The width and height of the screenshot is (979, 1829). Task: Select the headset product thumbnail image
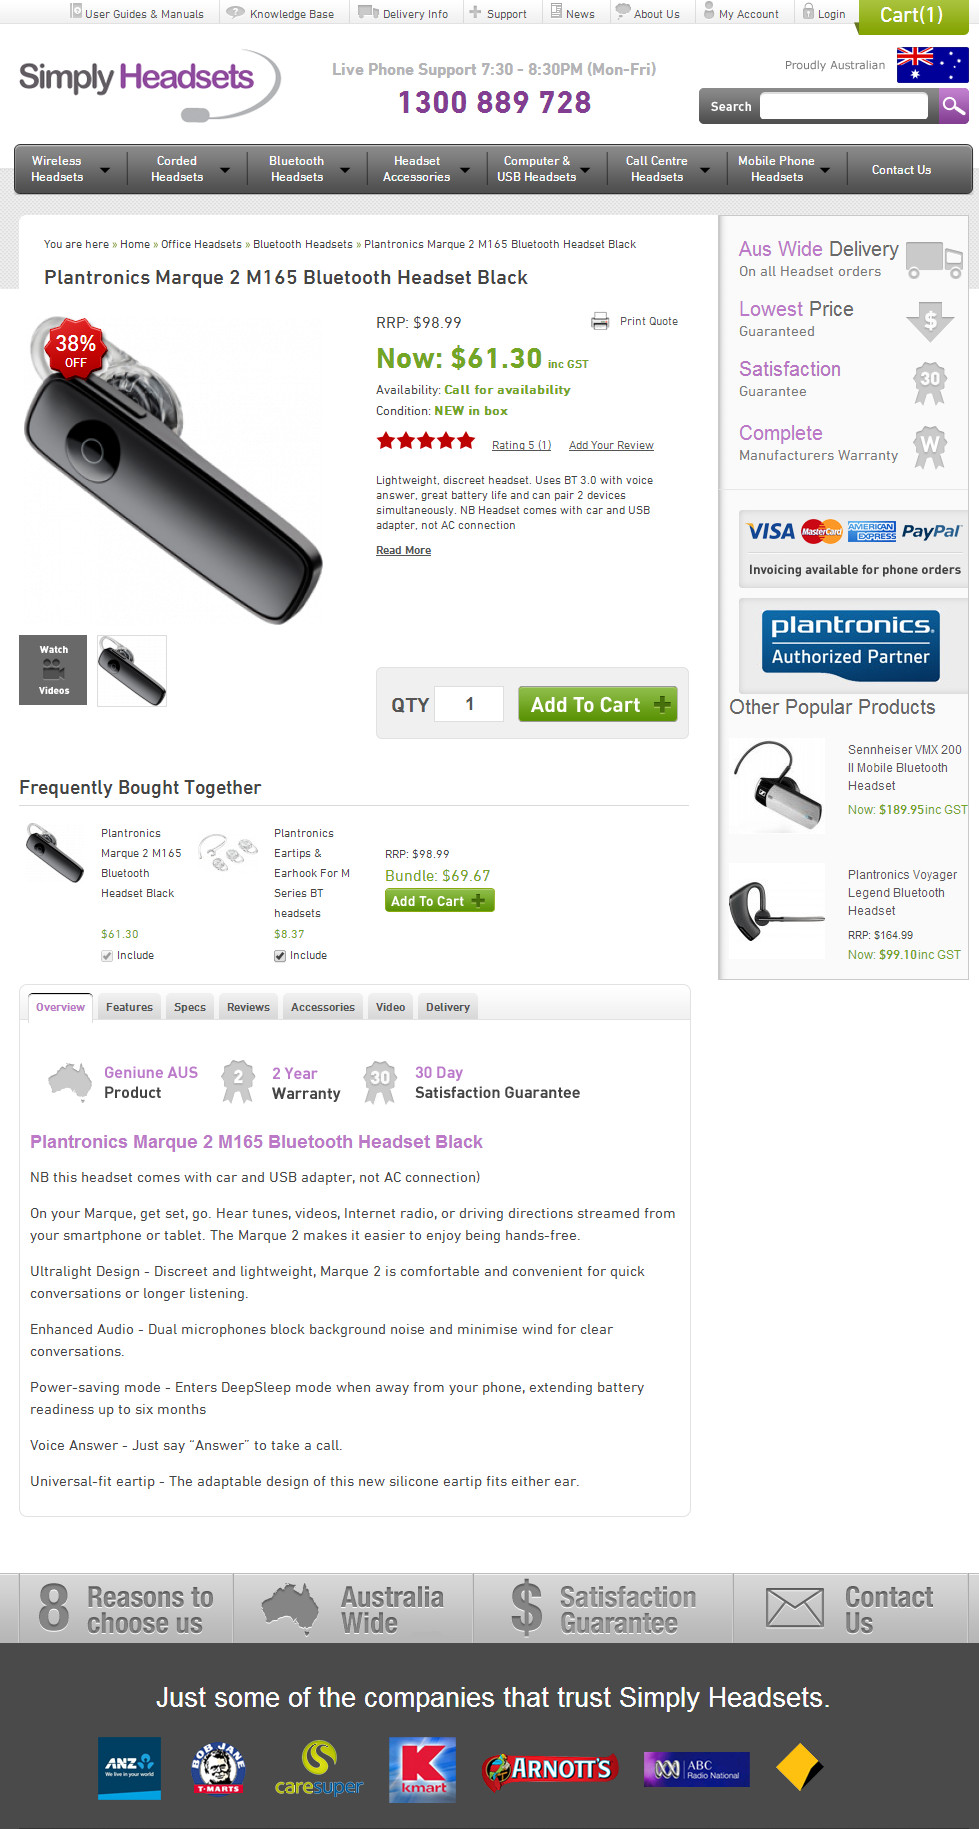[132, 670]
